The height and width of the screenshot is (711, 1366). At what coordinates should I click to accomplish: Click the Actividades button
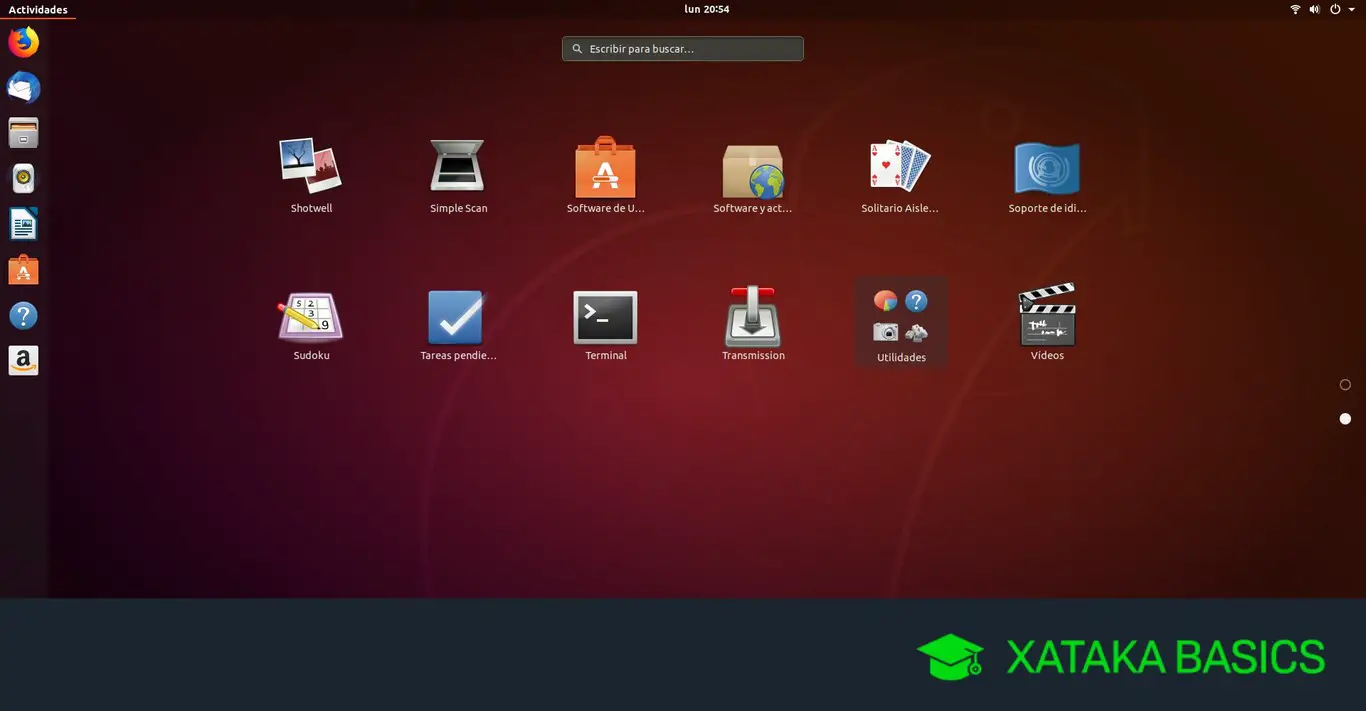coord(38,9)
